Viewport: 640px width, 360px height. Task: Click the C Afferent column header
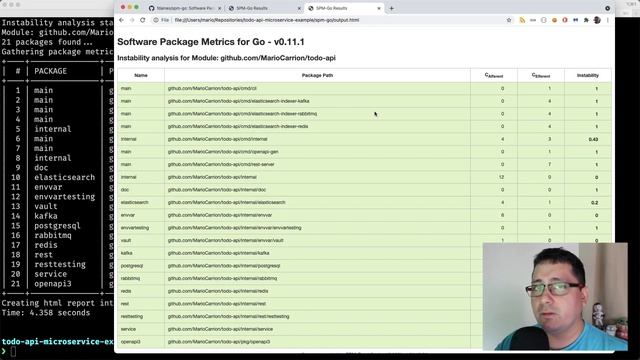click(x=494, y=76)
